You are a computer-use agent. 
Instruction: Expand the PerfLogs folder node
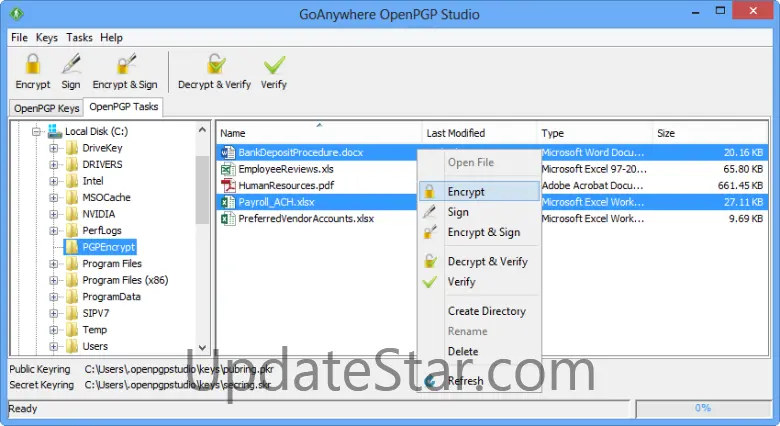click(x=54, y=231)
